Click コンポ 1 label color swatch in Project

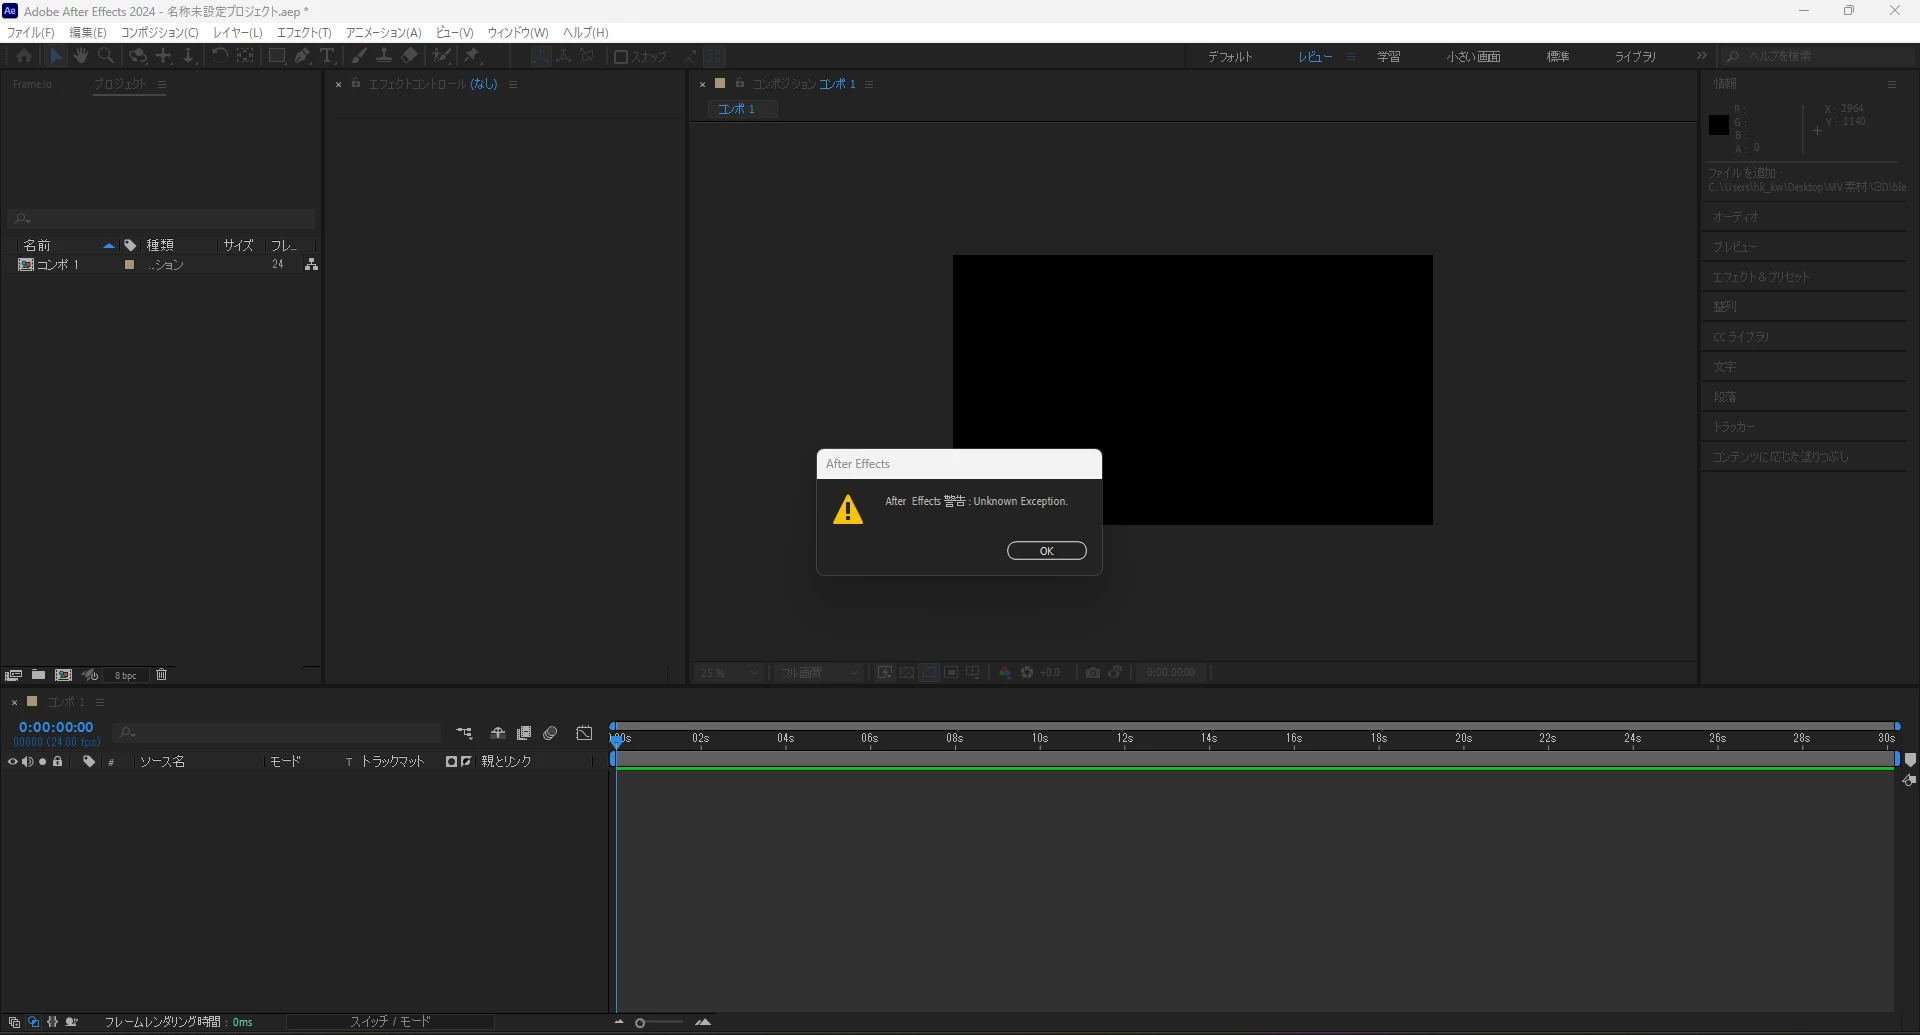point(129,265)
